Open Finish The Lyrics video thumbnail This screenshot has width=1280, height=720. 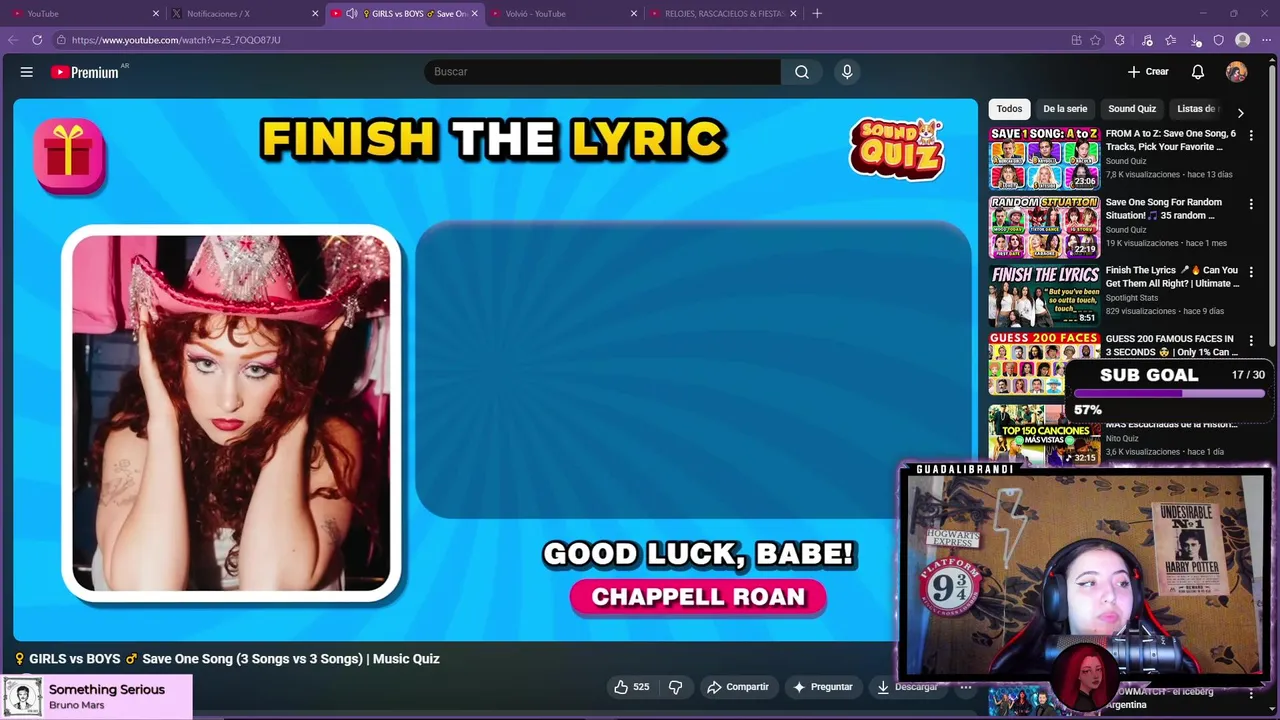click(x=1044, y=295)
